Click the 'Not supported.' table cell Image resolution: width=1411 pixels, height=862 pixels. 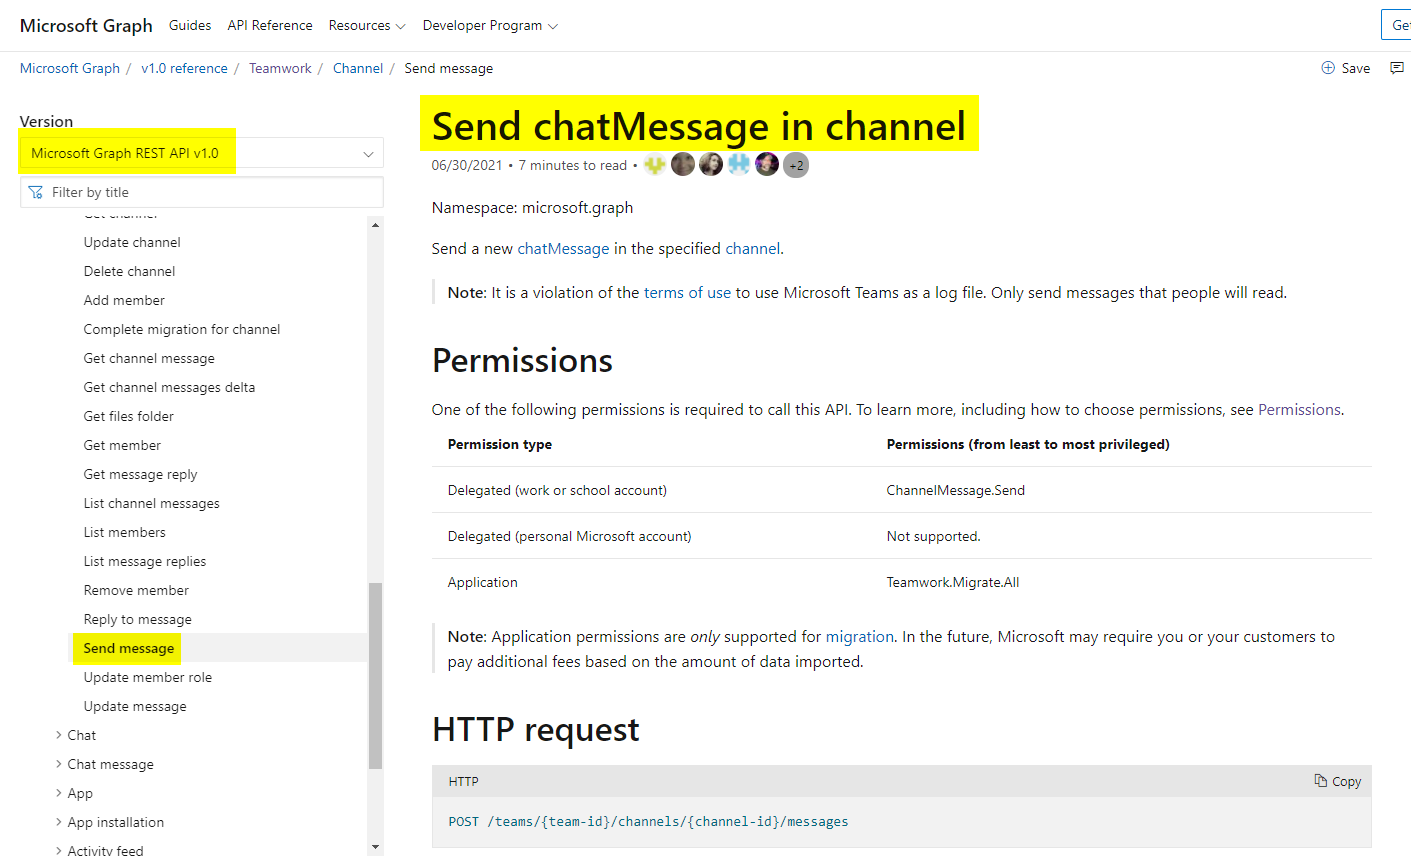tap(933, 536)
